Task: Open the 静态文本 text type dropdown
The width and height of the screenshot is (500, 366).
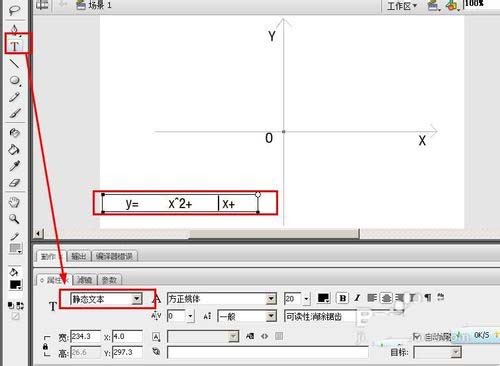Action: (x=106, y=299)
